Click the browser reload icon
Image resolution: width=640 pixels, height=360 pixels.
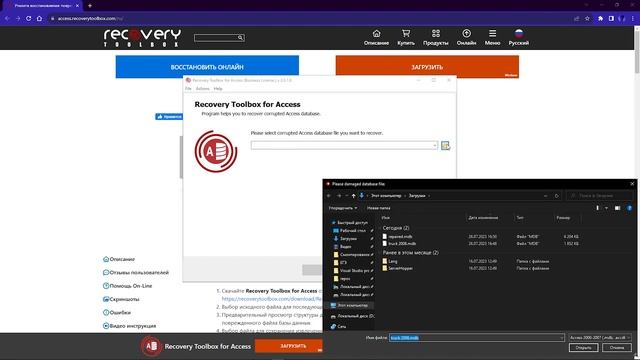tap(28, 18)
